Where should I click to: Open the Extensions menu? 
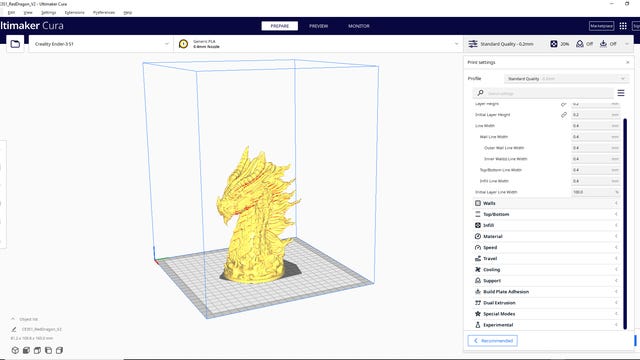75,13
